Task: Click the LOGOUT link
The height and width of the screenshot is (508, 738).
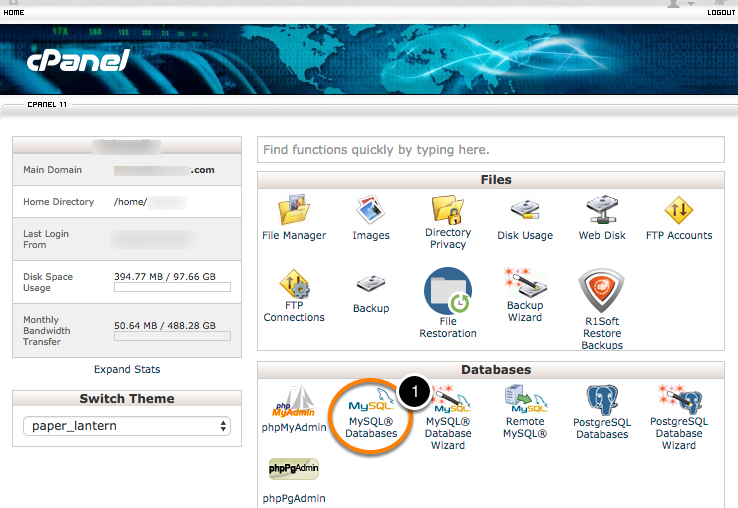Action: pos(721,12)
